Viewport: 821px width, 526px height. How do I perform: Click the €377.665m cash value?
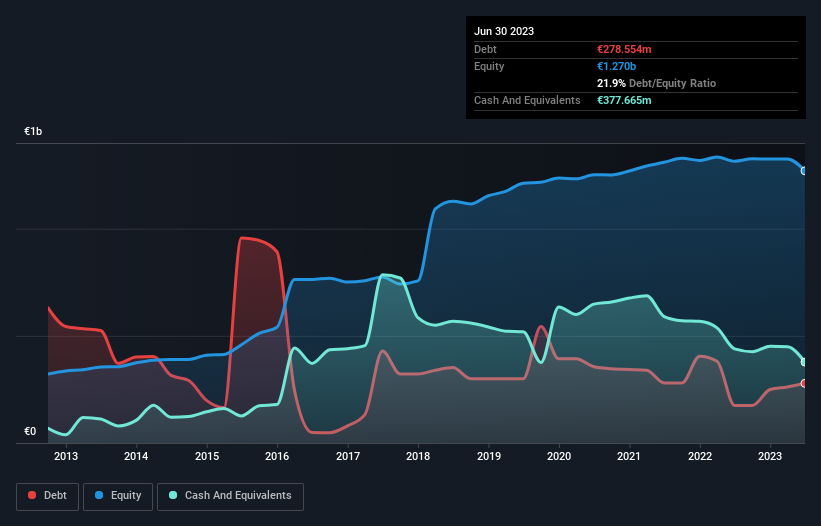pyautogui.click(x=624, y=100)
